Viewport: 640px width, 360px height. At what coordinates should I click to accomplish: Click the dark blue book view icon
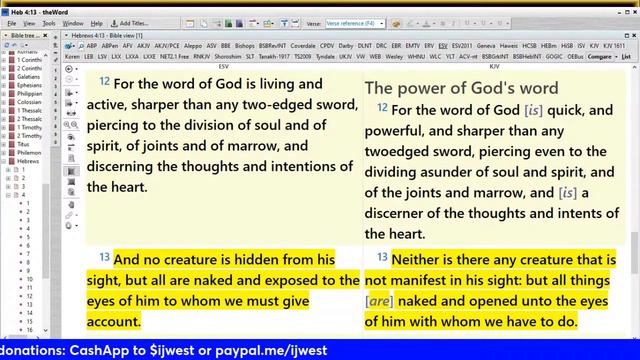(x=239, y=24)
